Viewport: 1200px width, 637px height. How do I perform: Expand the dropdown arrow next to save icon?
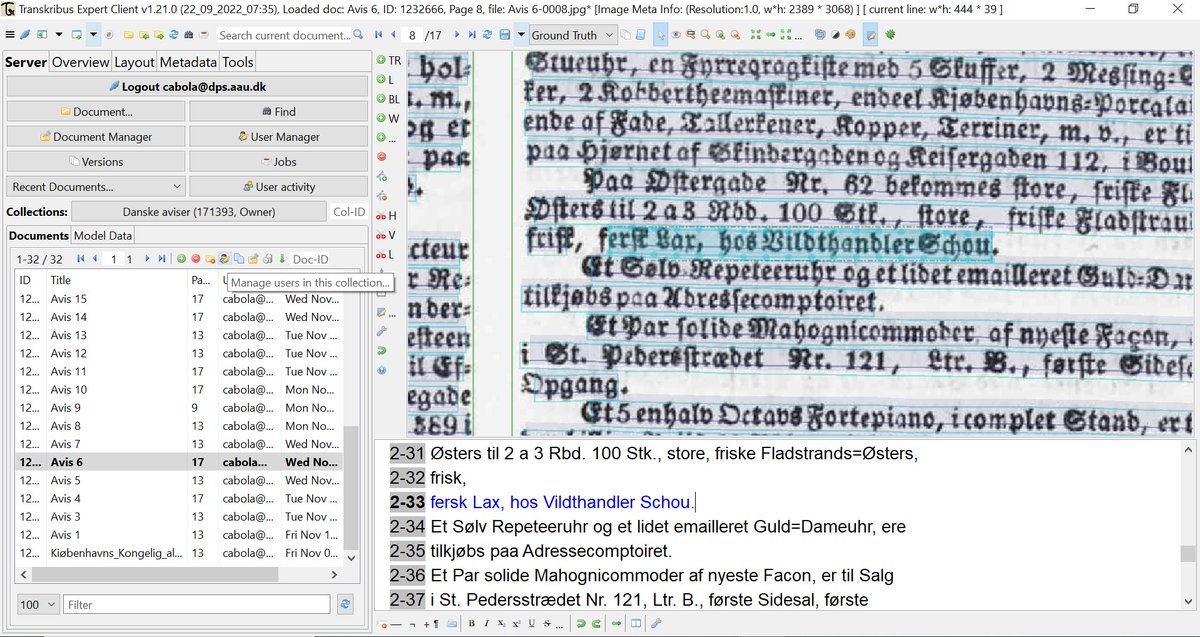(x=520, y=35)
